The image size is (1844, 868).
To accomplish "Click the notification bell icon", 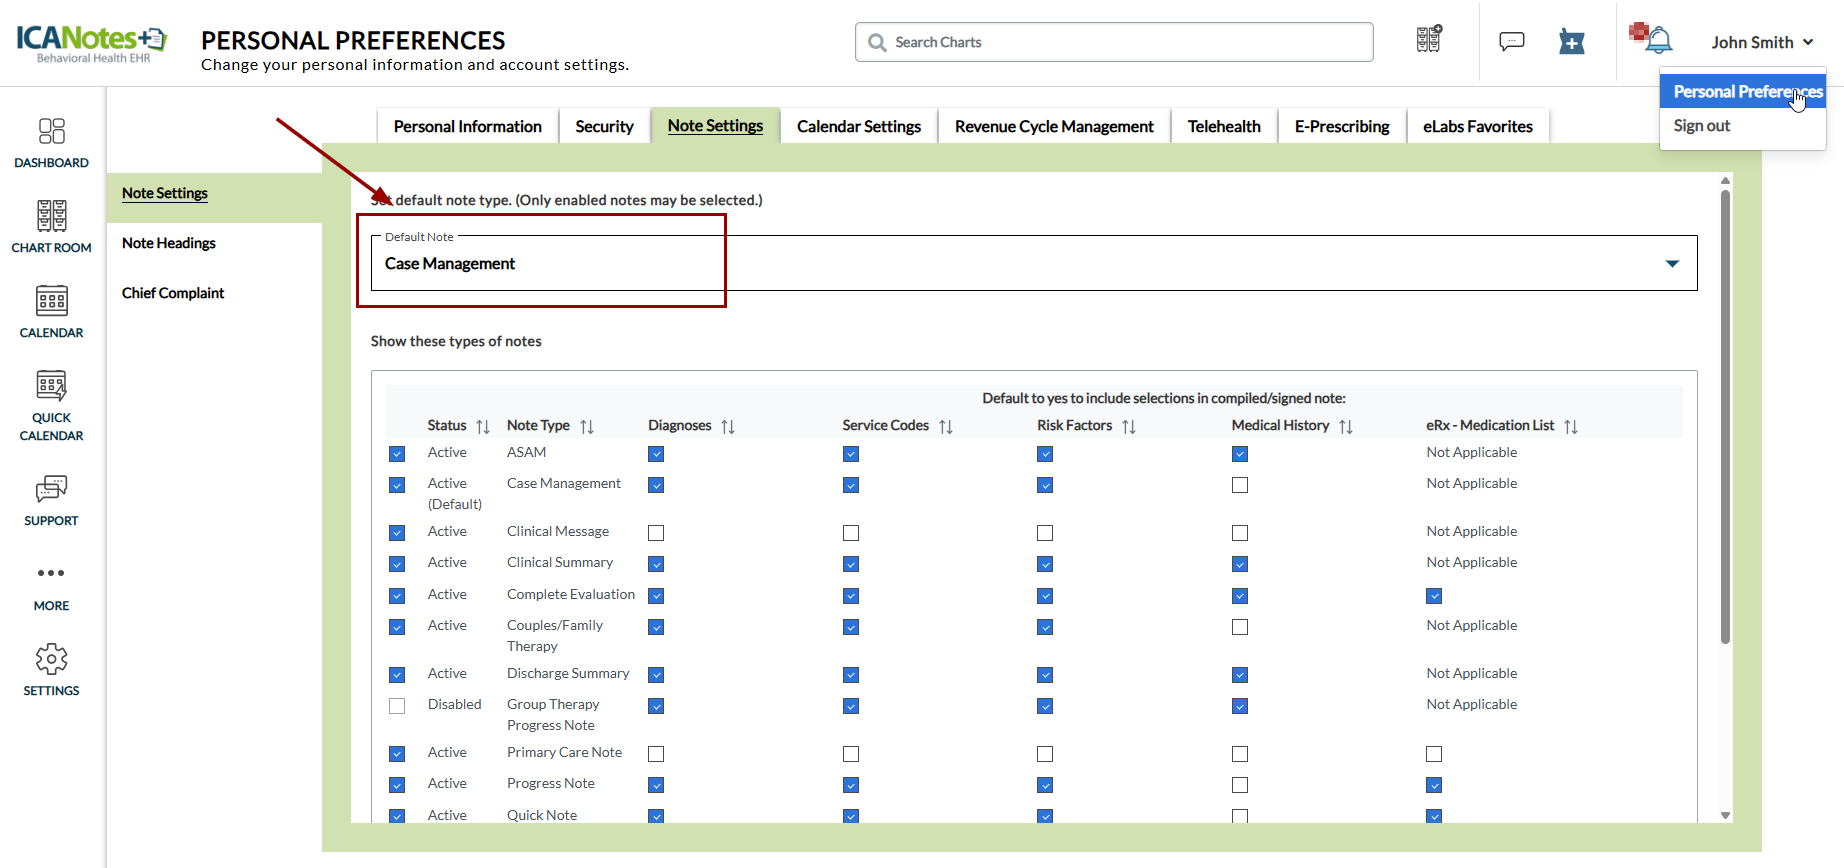I will coord(1658,41).
